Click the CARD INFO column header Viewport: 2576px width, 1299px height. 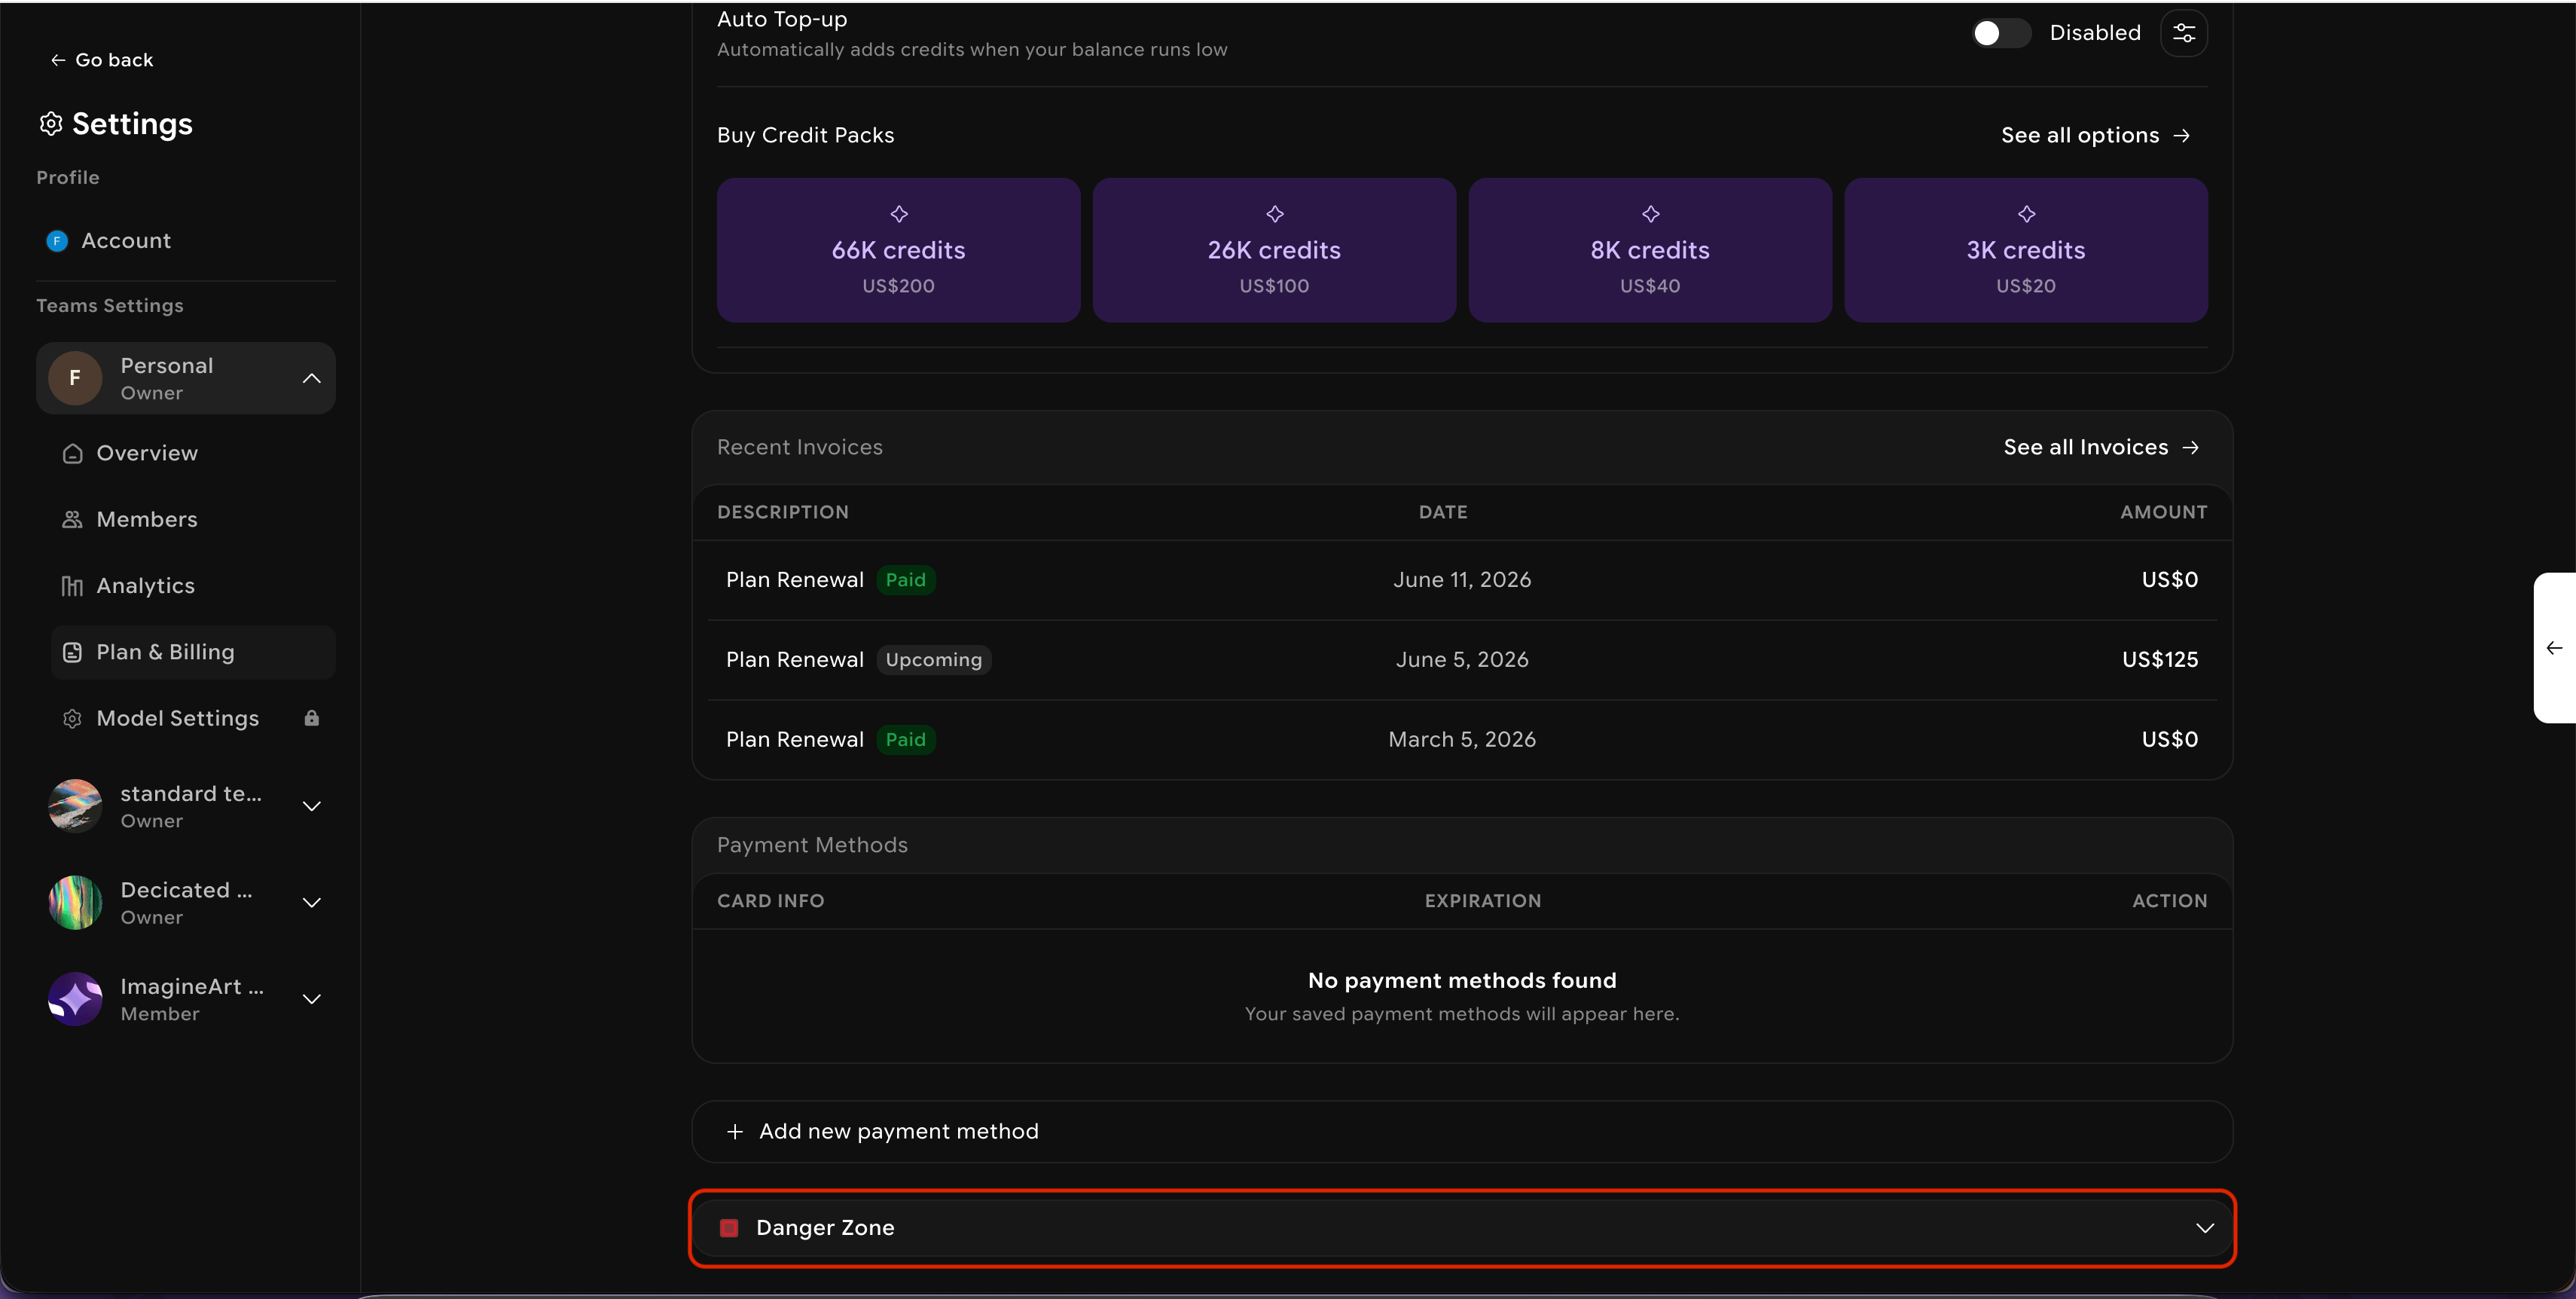(x=771, y=901)
